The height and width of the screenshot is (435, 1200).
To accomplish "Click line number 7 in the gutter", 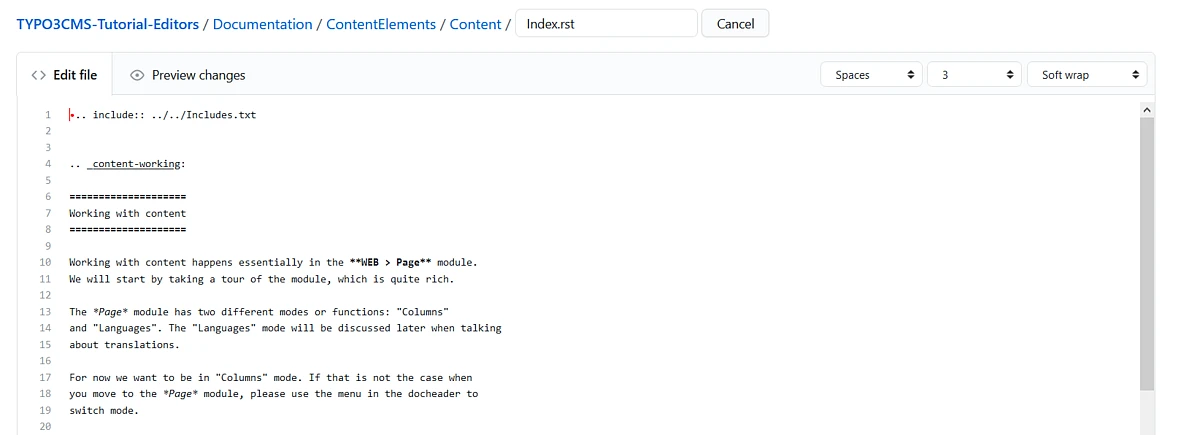I will click(x=47, y=213).
